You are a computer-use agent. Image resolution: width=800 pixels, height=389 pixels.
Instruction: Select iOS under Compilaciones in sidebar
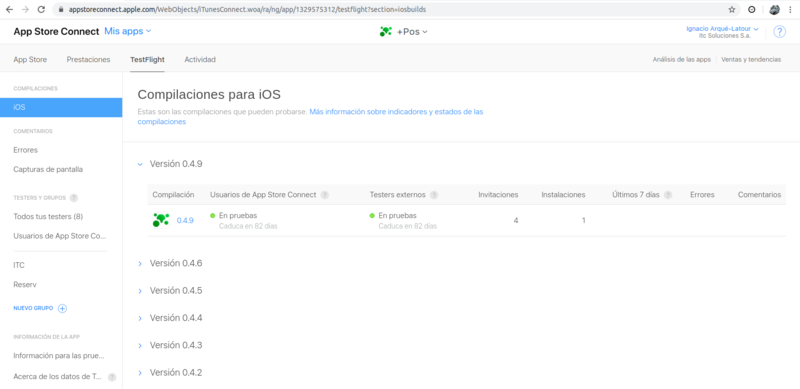(x=61, y=107)
